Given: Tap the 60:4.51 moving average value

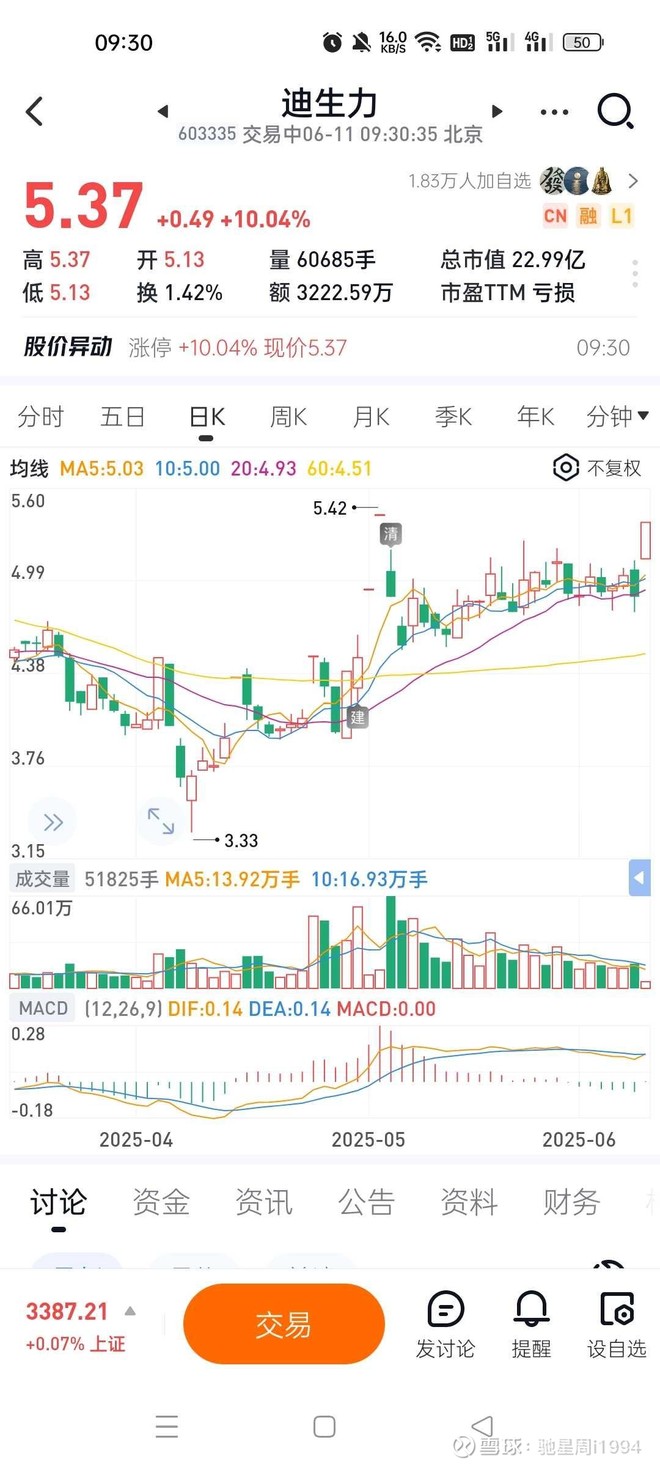Looking at the screenshot, I should point(340,468).
